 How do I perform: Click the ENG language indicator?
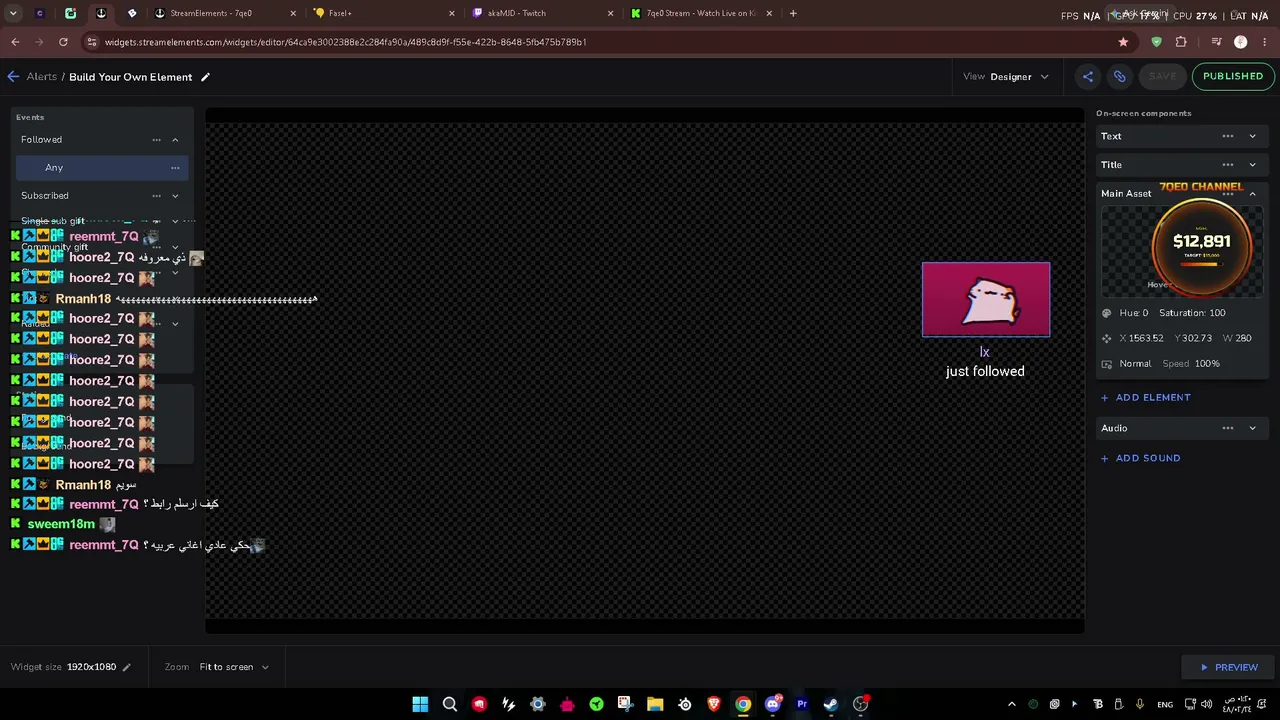(1165, 705)
